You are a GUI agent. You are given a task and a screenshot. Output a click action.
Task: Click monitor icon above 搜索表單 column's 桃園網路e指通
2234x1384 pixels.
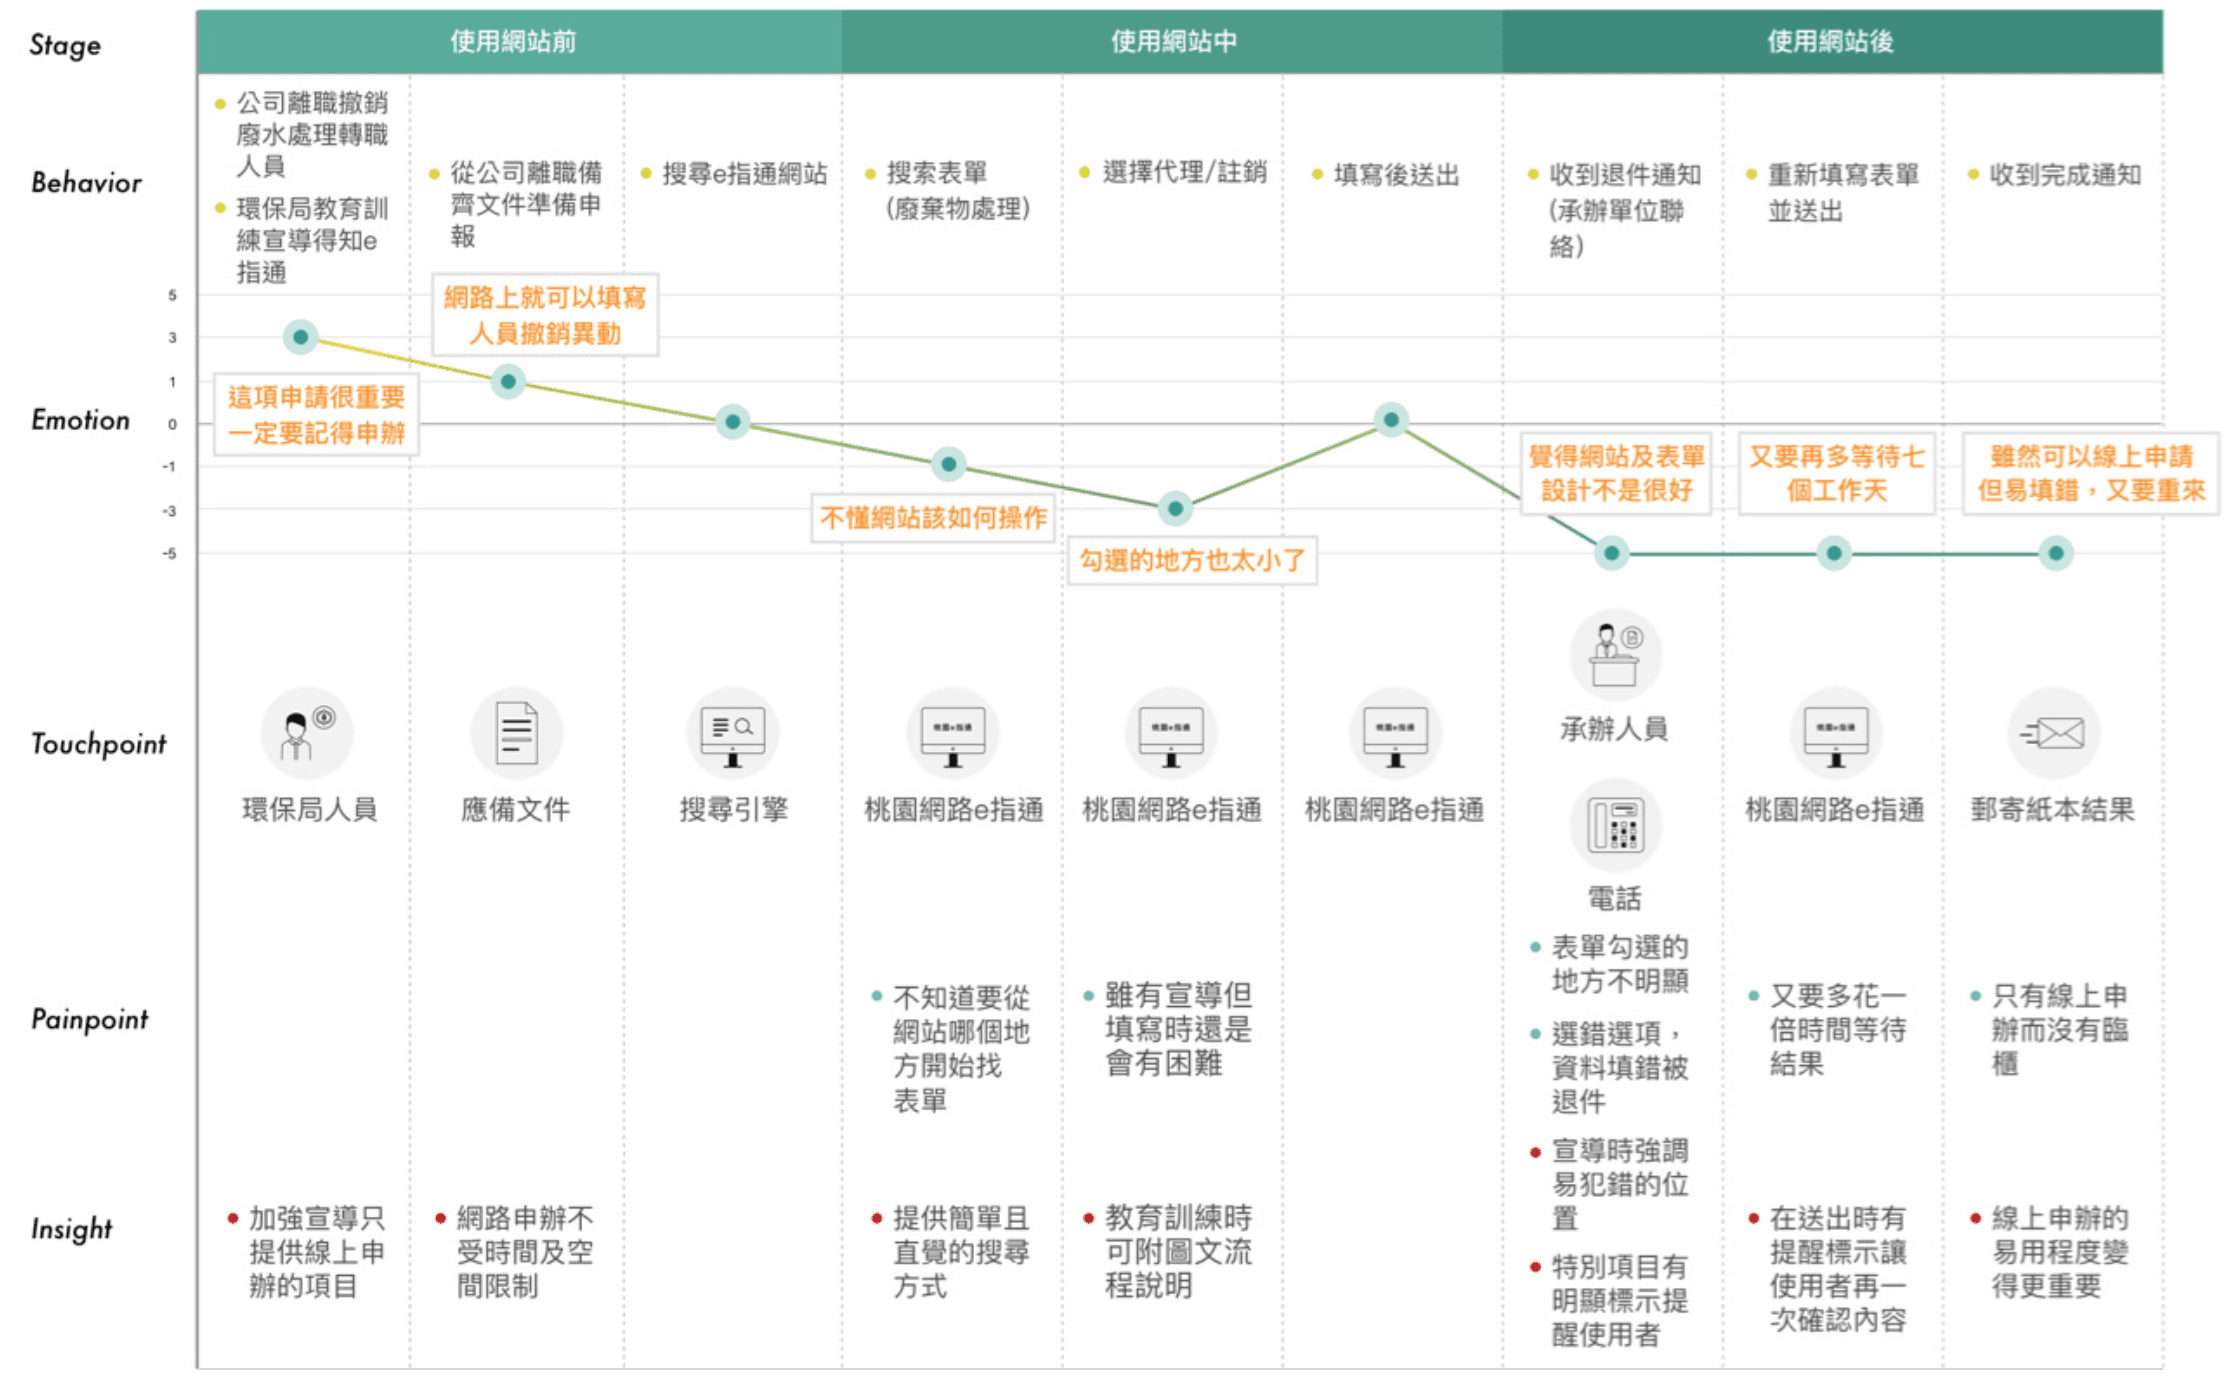tap(952, 733)
